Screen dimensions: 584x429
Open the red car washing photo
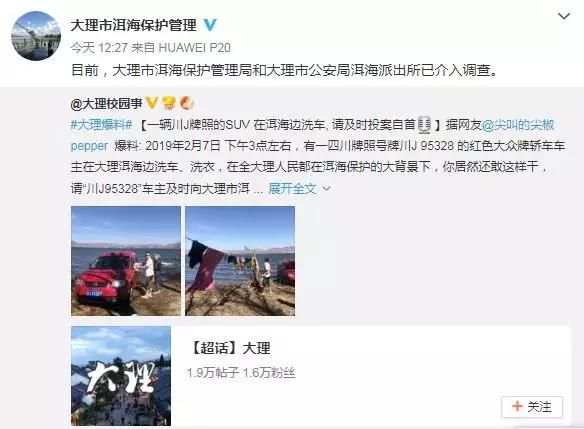point(126,261)
